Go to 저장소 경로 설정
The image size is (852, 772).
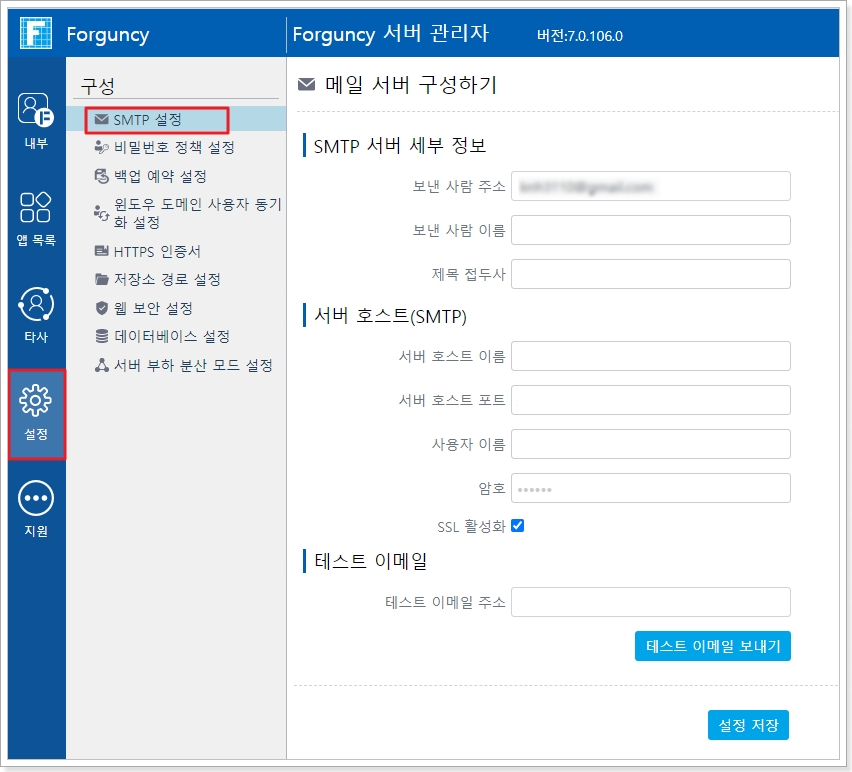point(167,280)
